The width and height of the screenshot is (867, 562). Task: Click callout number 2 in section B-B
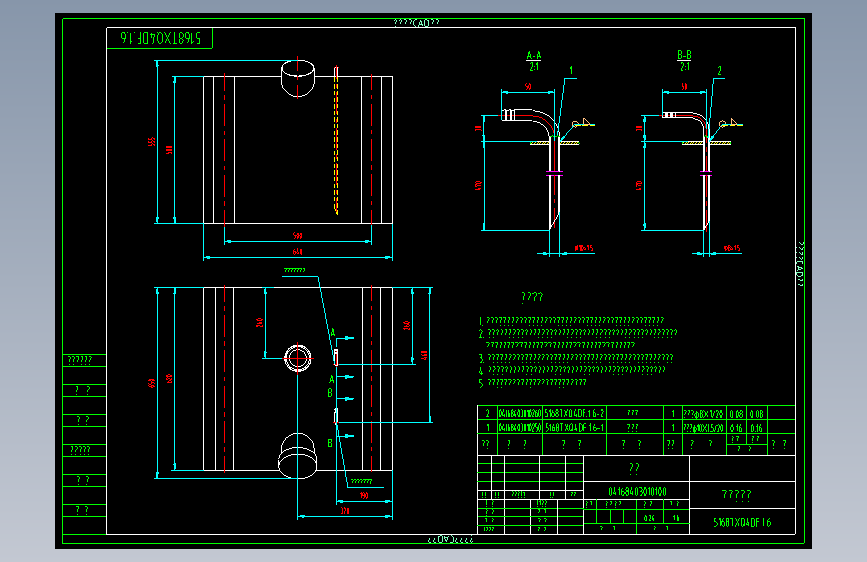coord(719,70)
